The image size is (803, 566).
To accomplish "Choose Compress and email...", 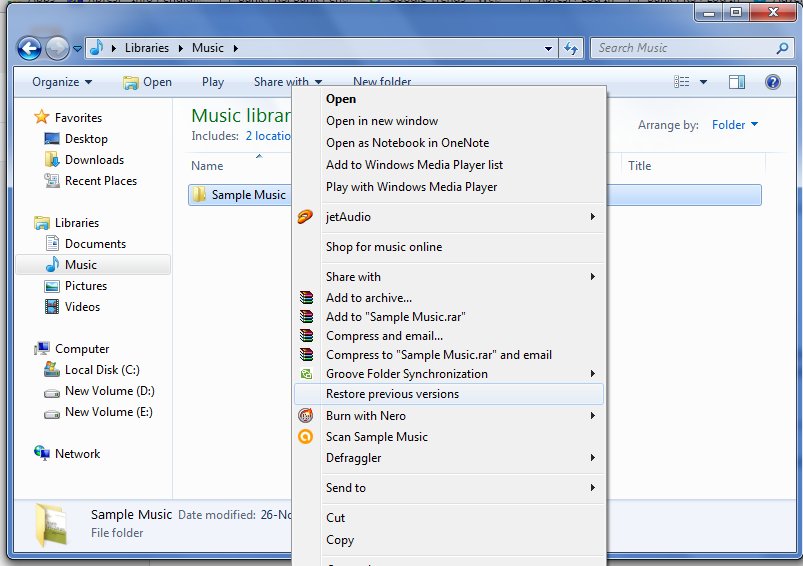I will pyautogui.click(x=450, y=336).
